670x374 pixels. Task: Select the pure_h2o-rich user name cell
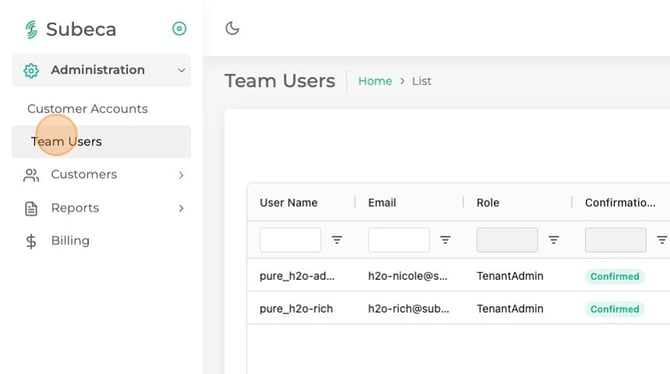tap(296, 309)
